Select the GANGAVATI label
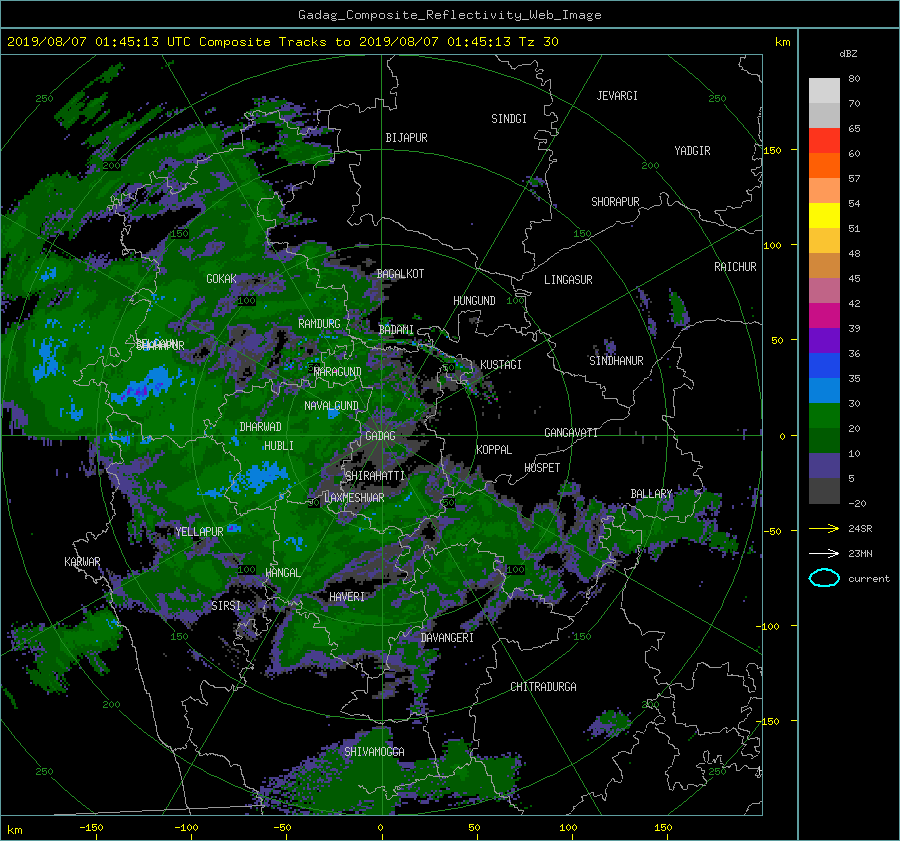900x841 pixels. [571, 433]
